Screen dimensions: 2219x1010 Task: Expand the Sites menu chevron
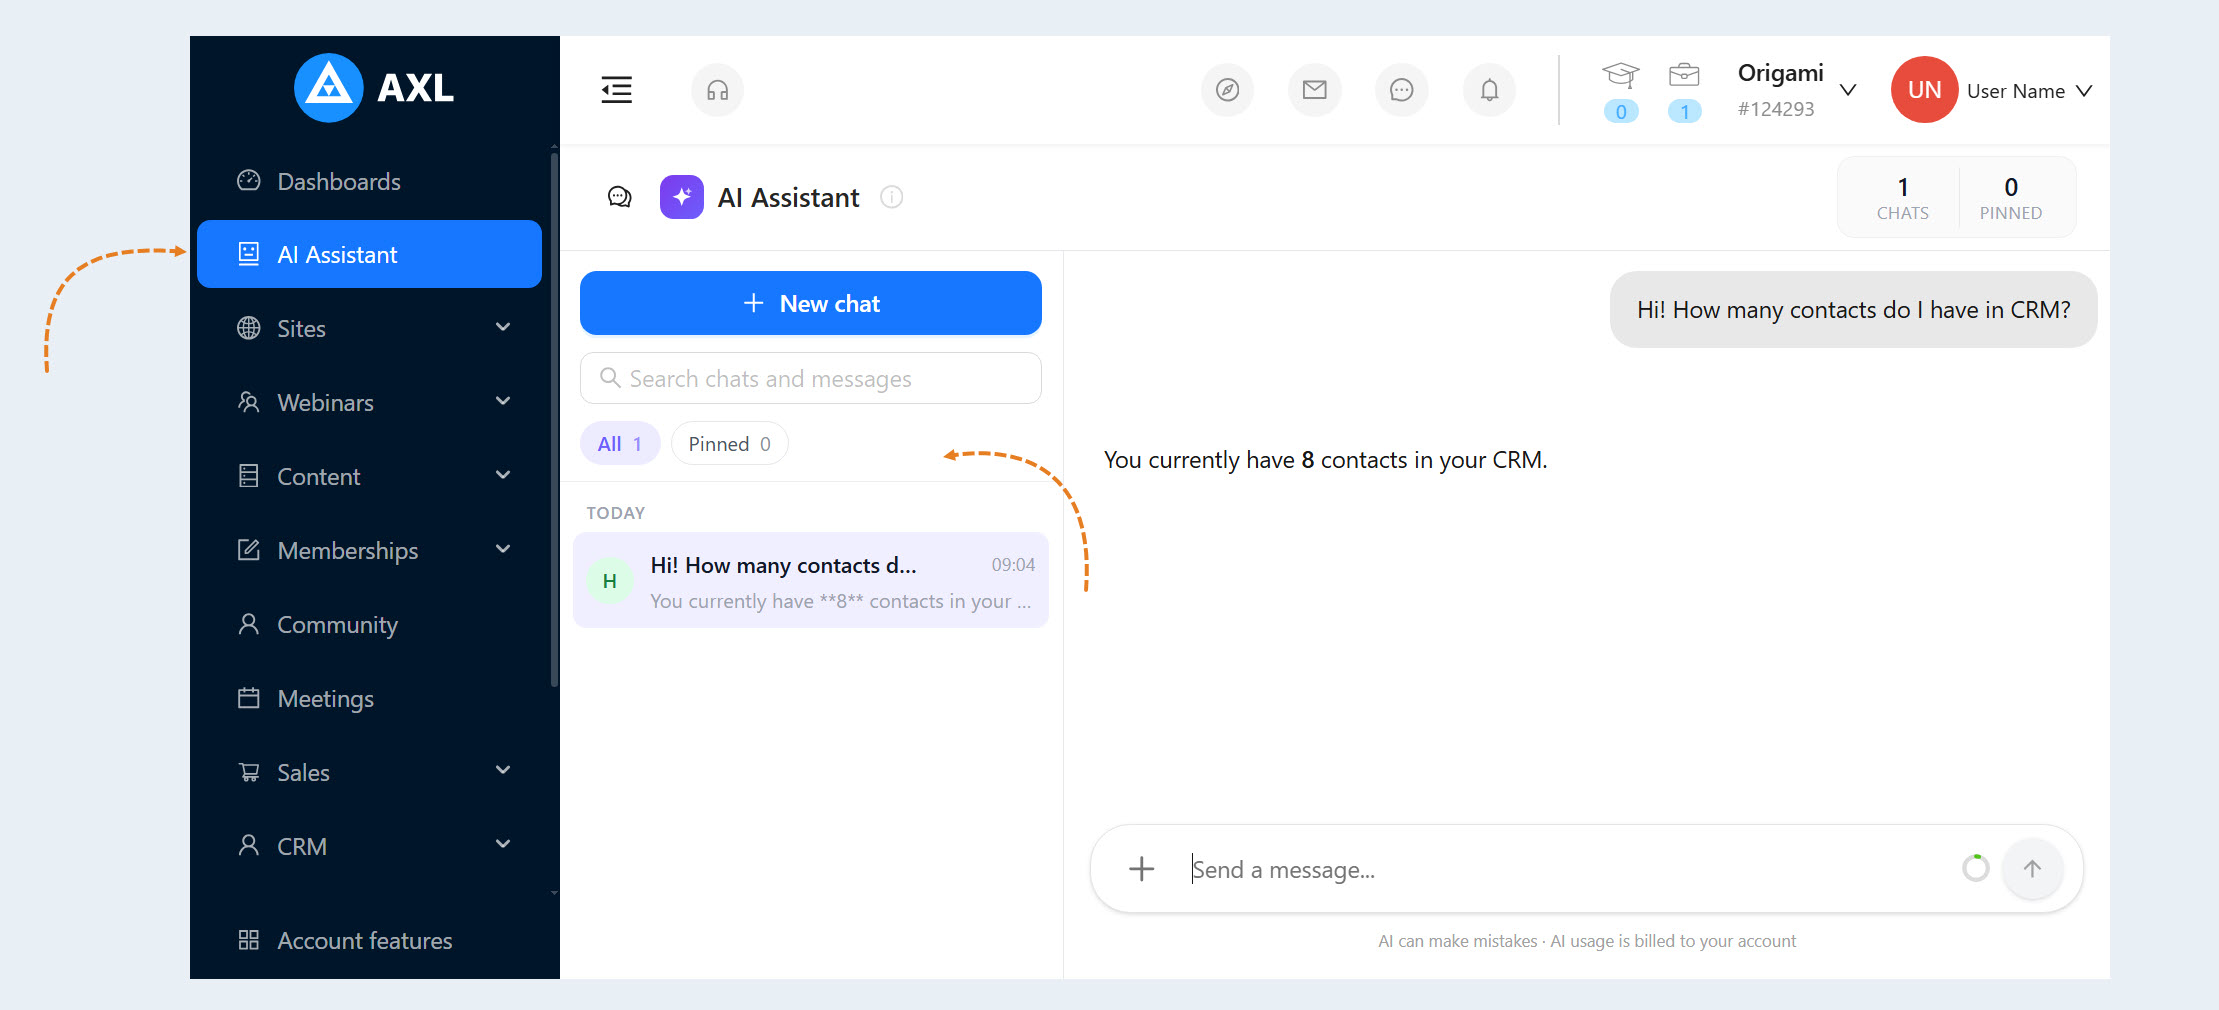pos(503,327)
